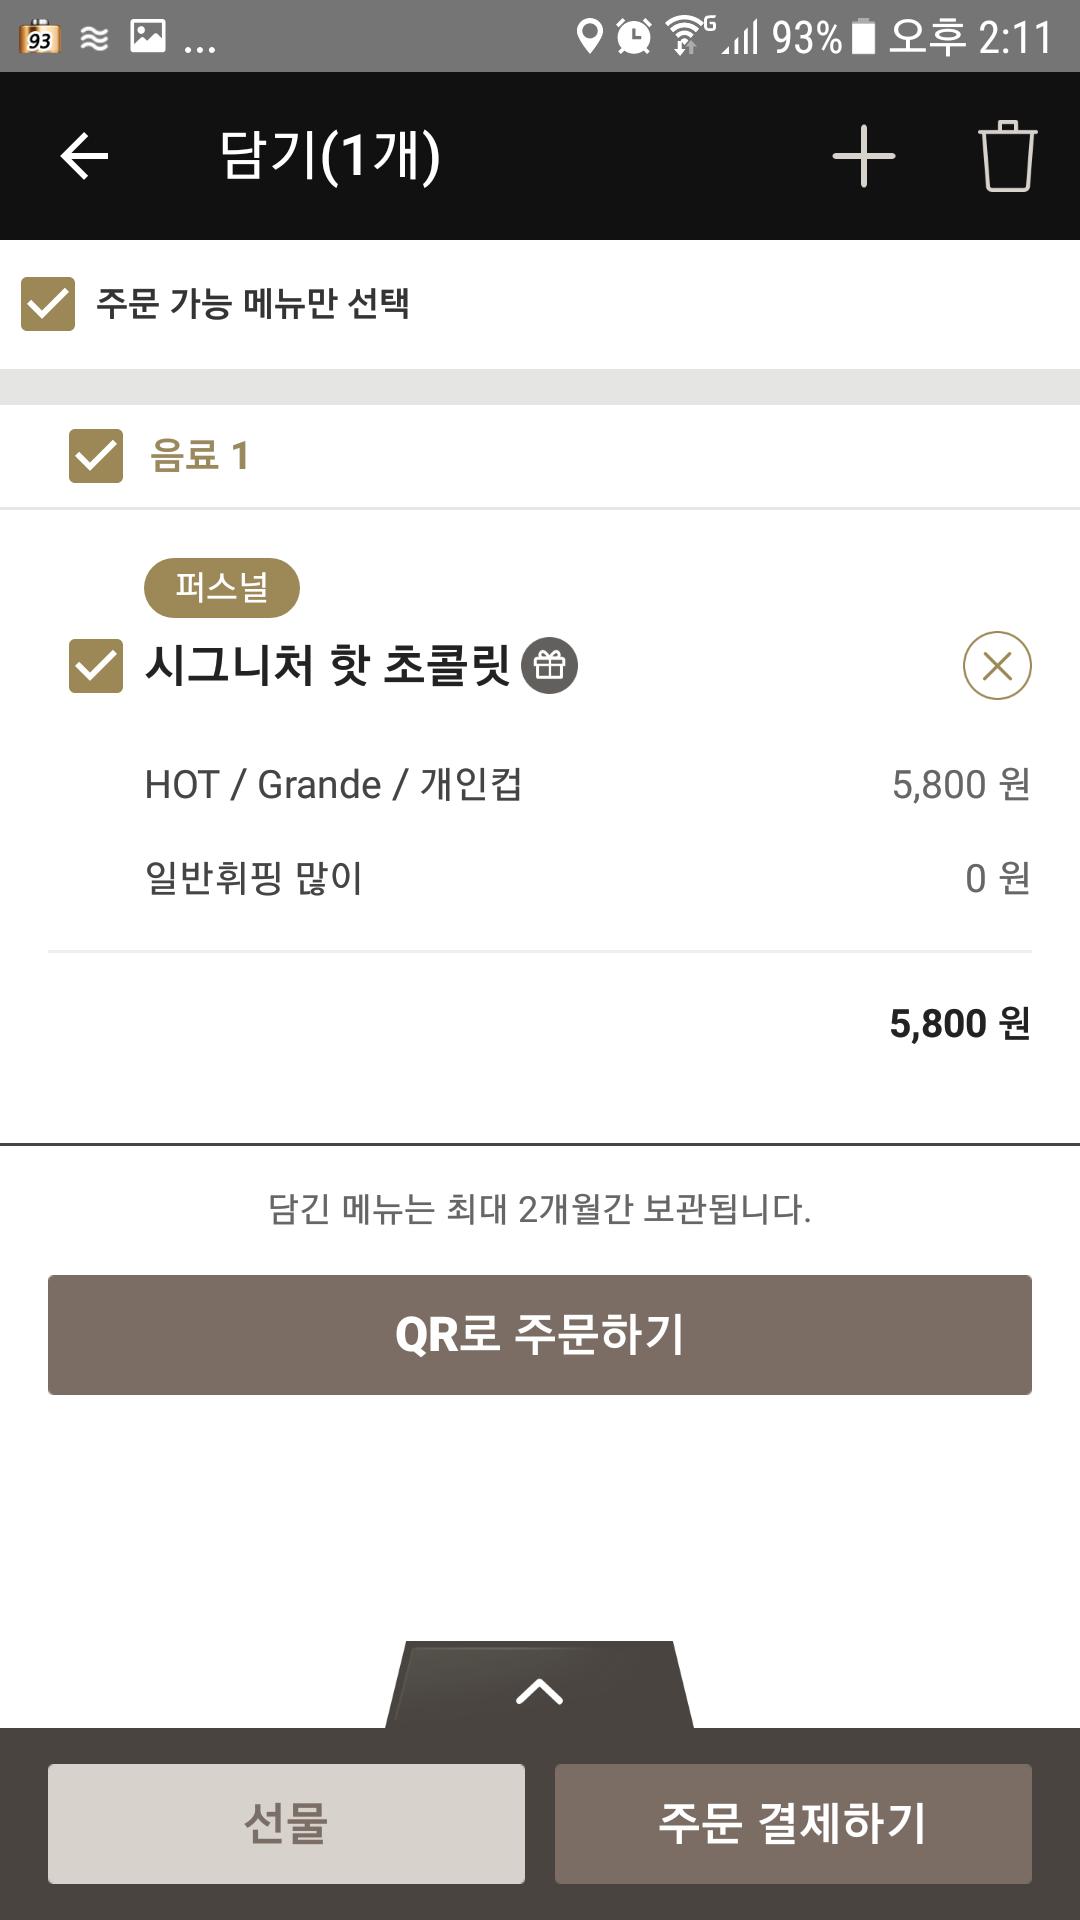
Task: Tap the 퍼스널 personal tag badge
Action: click(221, 587)
